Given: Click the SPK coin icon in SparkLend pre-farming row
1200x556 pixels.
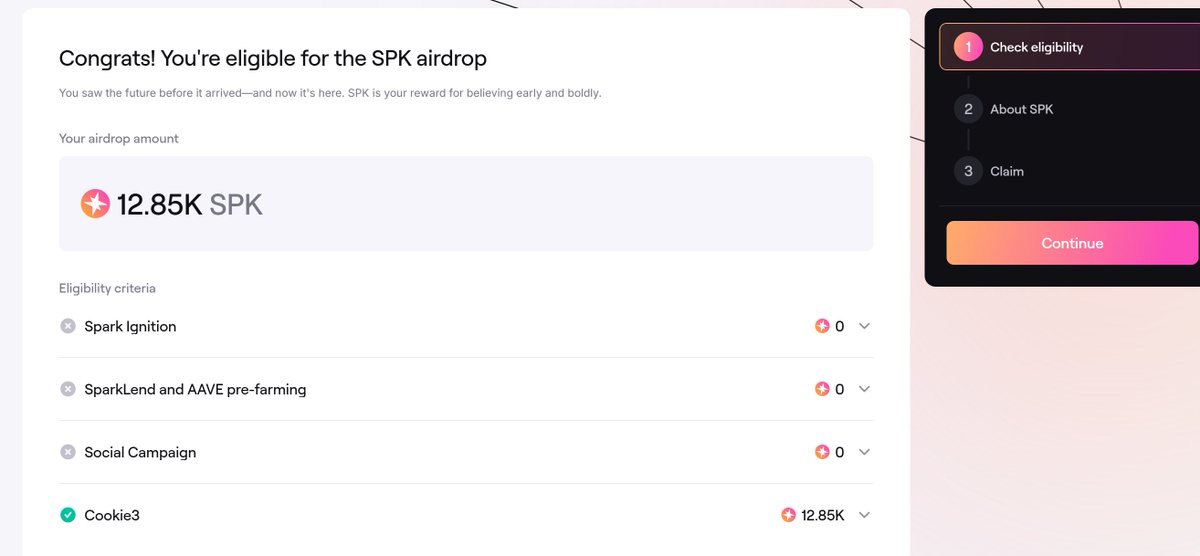Looking at the screenshot, I should (x=822, y=389).
